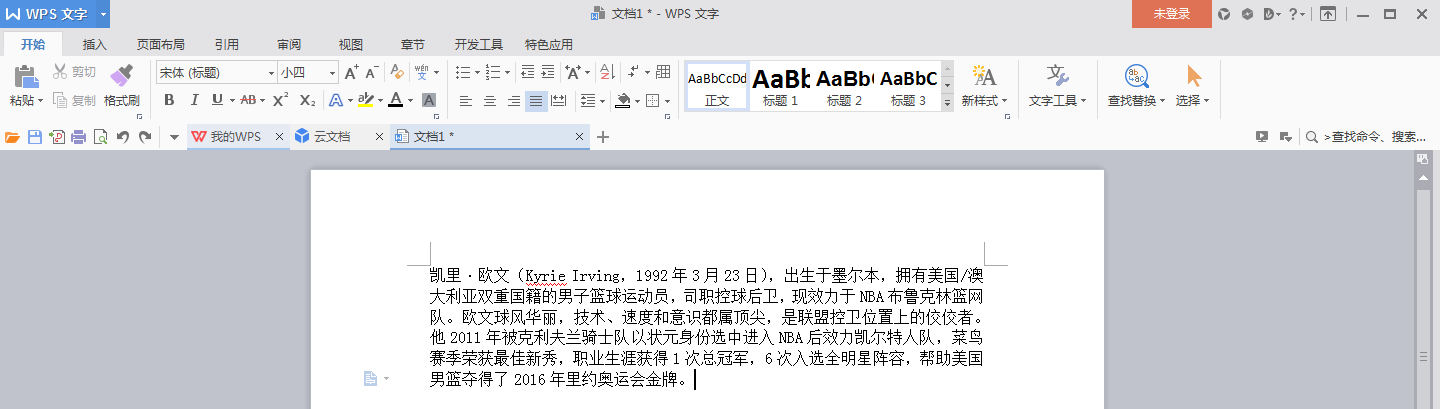Image resolution: width=1440 pixels, height=409 pixels.
Task: Expand line spacing dropdown
Action: click(603, 101)
